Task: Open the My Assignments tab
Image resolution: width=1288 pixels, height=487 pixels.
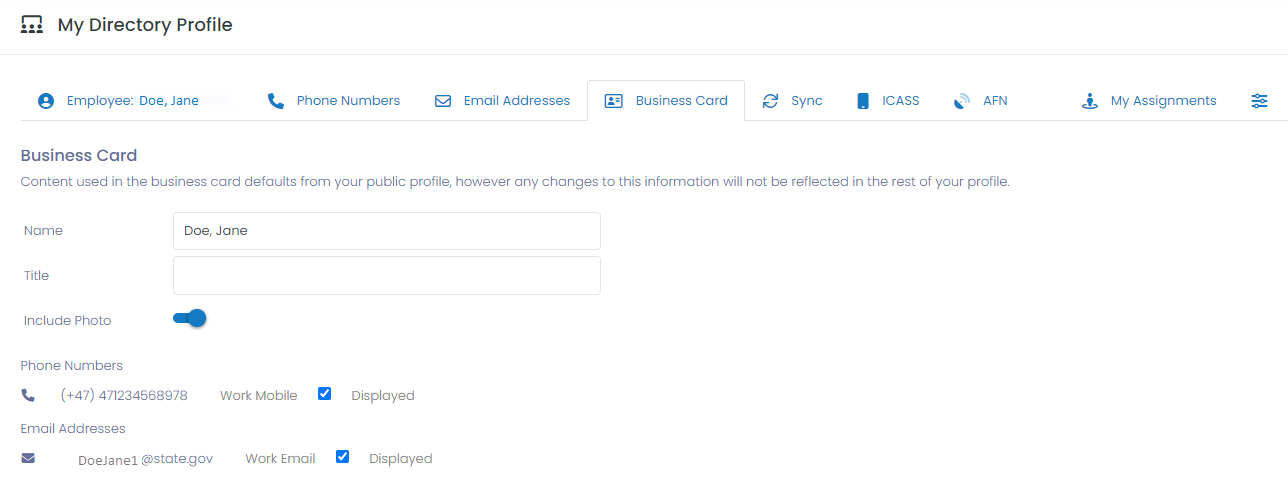Action: pyautogui.click(x=1149, y=101)
